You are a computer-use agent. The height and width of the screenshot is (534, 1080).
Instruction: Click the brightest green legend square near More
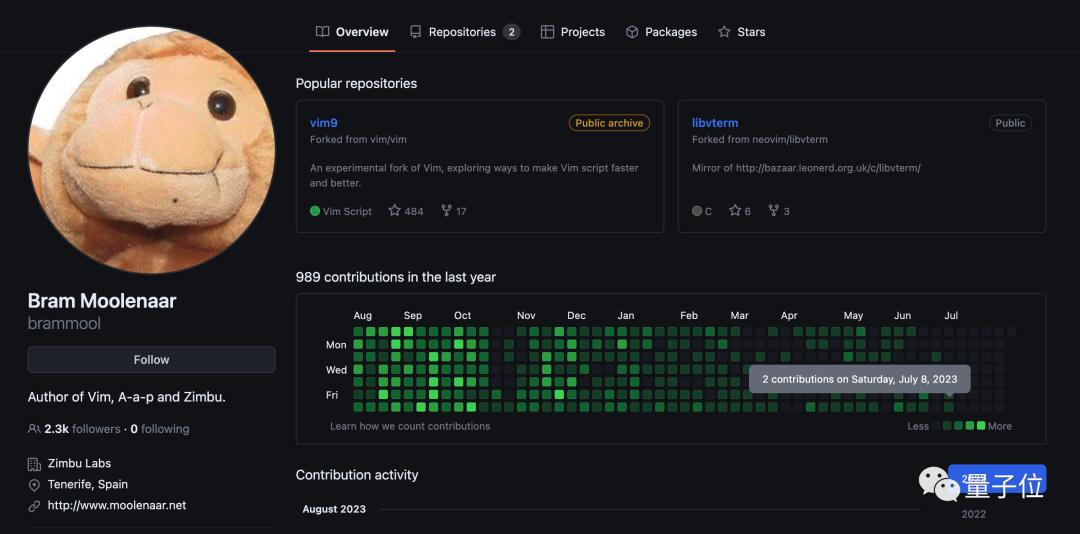981,426
